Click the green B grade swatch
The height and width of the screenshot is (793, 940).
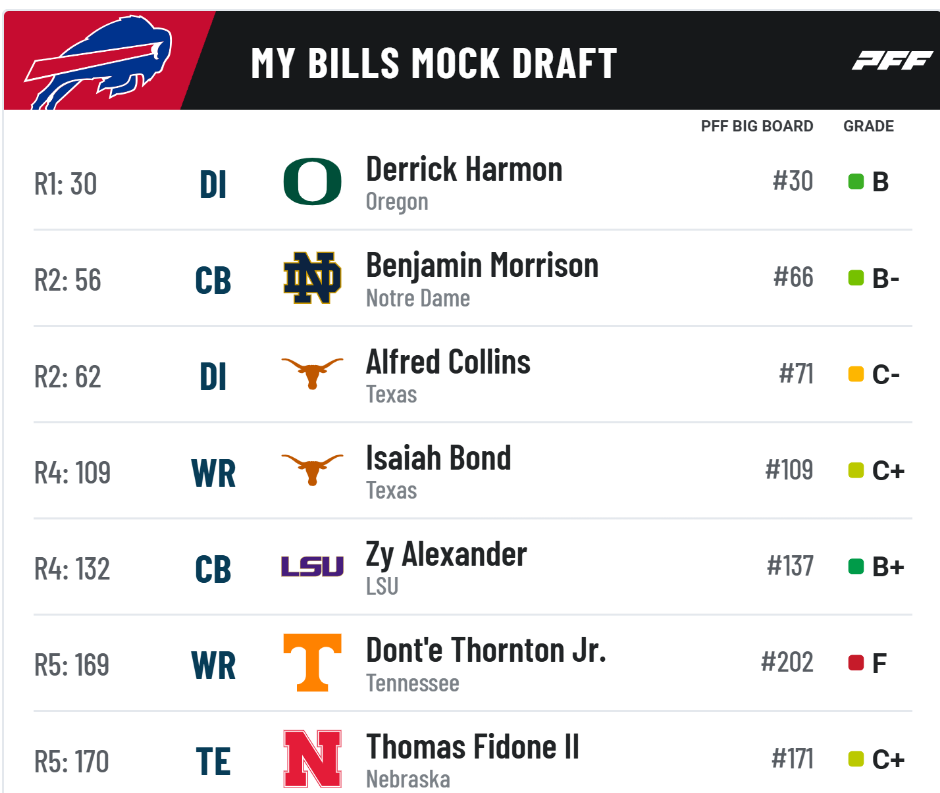(x=856, y=181)
